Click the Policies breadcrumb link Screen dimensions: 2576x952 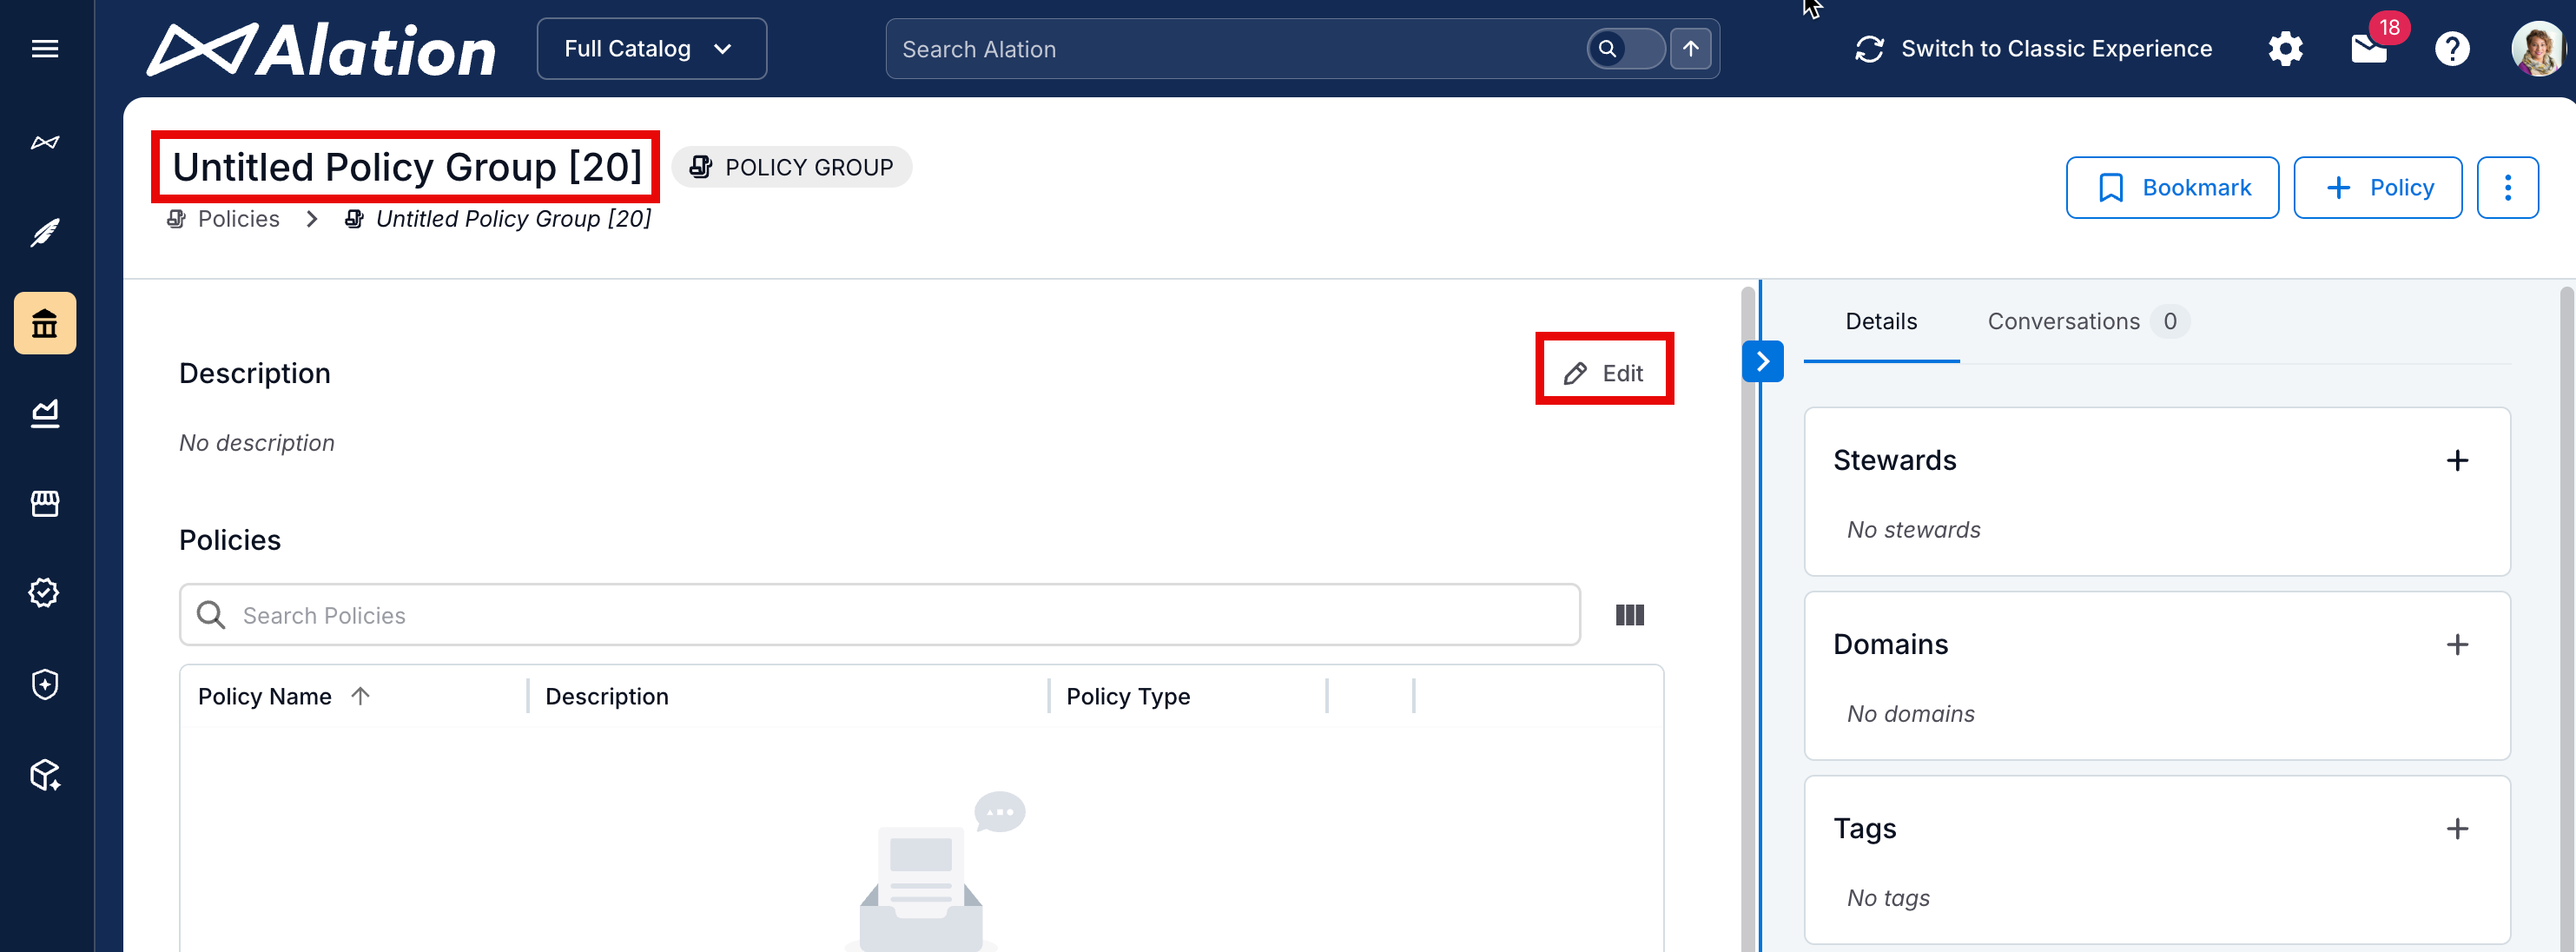(238, 219)
